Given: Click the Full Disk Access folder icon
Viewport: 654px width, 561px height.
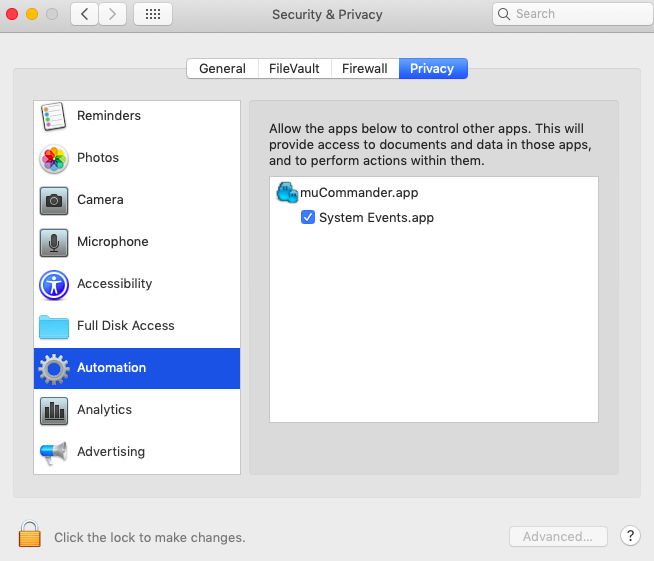Looking at the screenshot, I should (x=54, y=327).
